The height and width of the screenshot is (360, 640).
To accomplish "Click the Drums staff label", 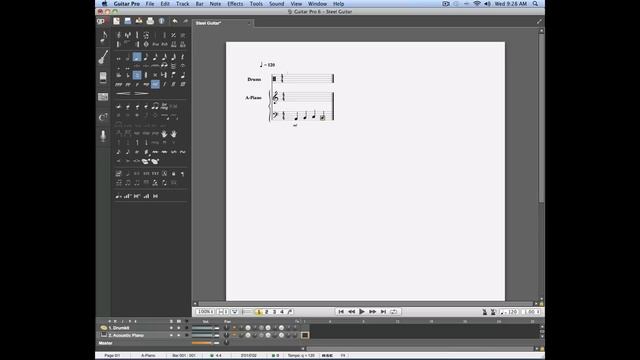I will (254, 79).
